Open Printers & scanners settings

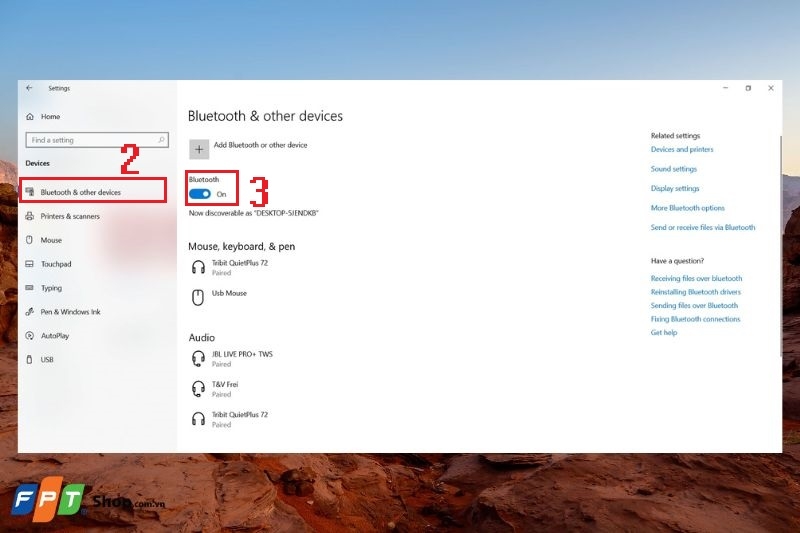pyautogui.click(x=70, y=216)
